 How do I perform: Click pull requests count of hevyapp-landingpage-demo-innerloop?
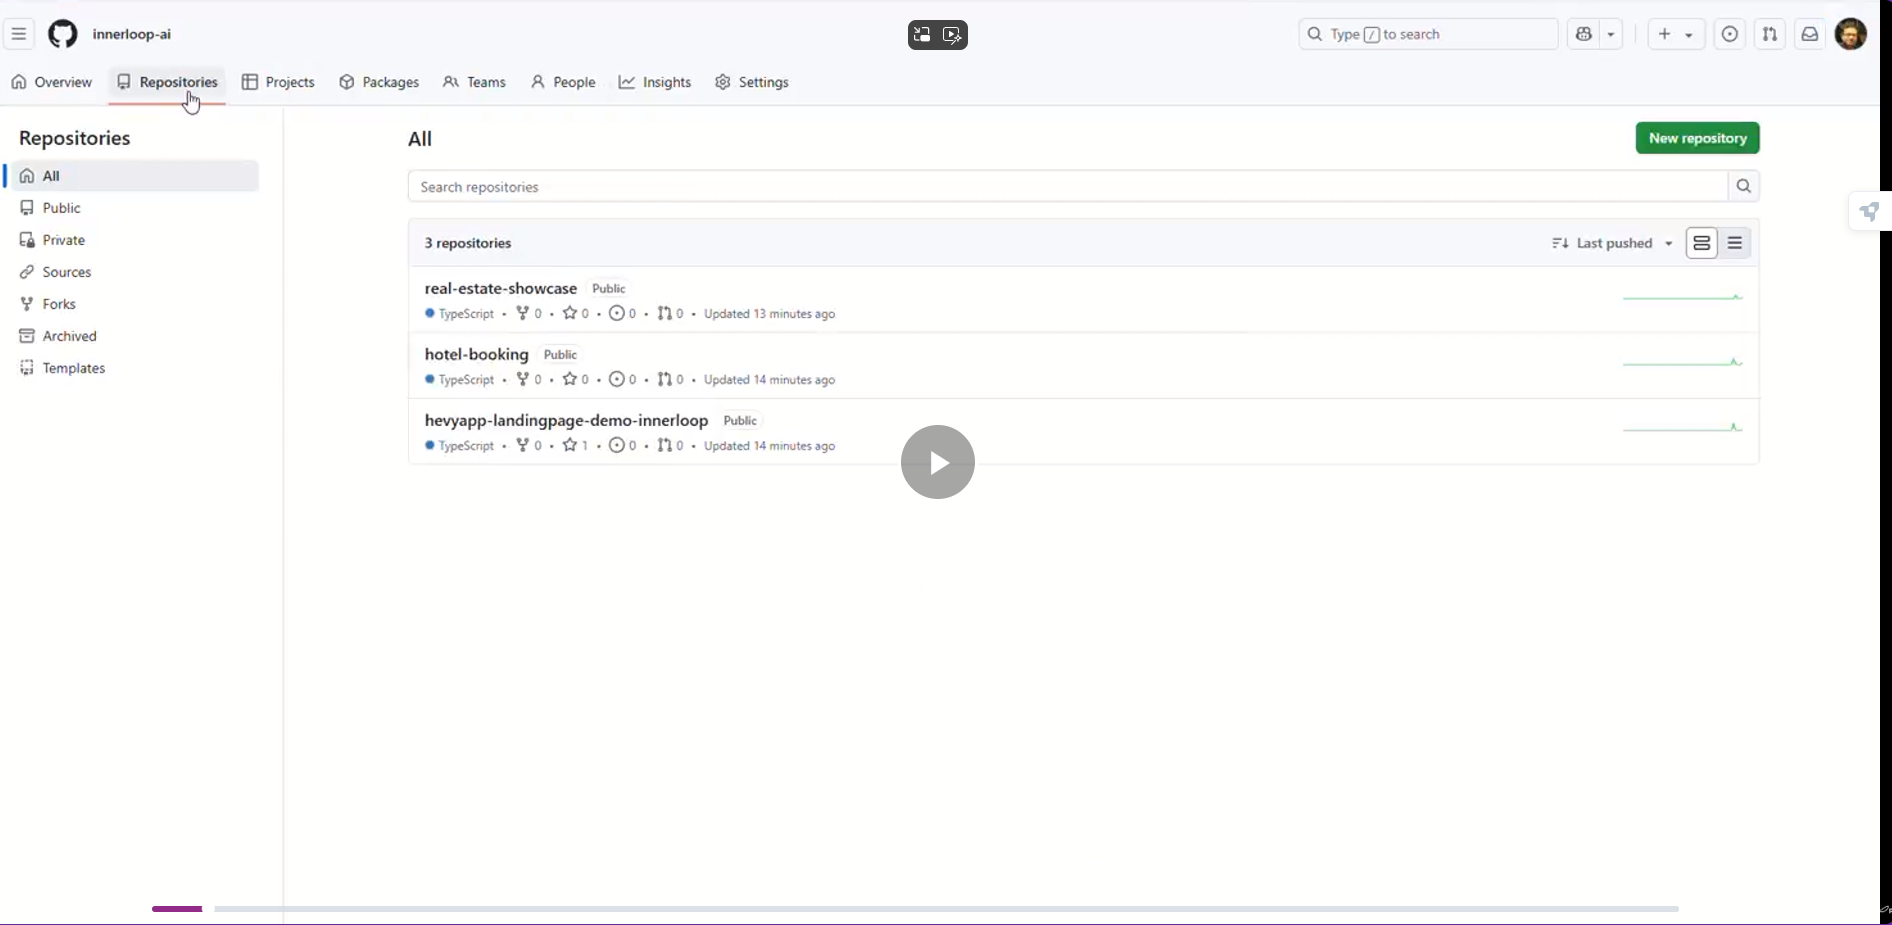(671, 446)
